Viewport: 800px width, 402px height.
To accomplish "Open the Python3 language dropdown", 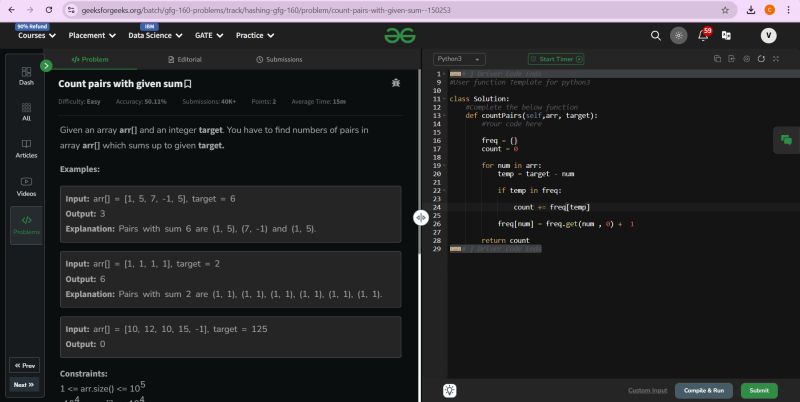I will [x=459, y=59].
